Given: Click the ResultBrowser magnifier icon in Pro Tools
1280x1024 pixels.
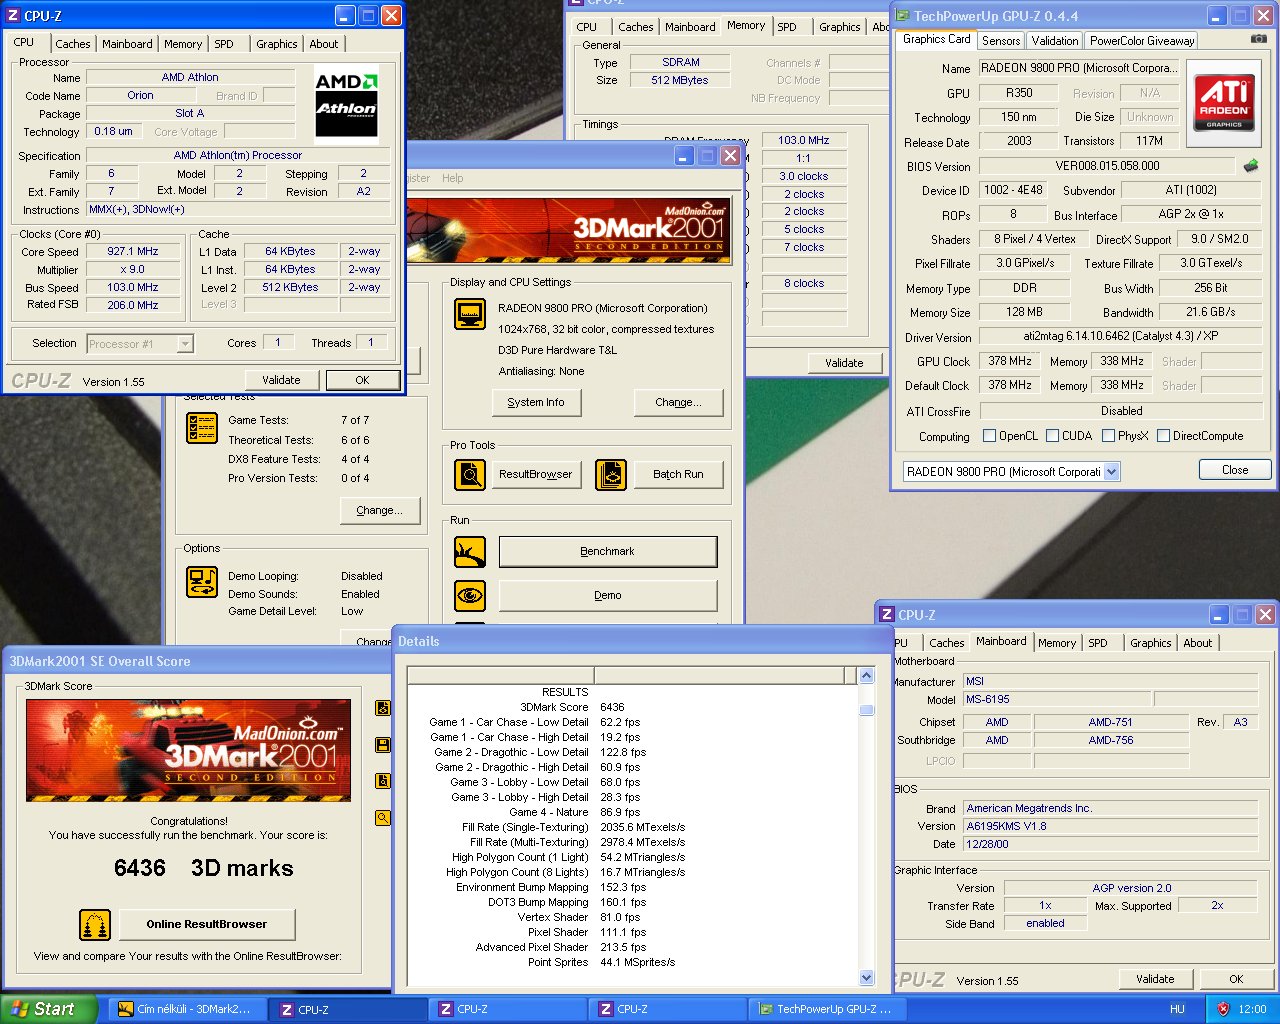Looking at the screenshot, I should click(470, 474).
